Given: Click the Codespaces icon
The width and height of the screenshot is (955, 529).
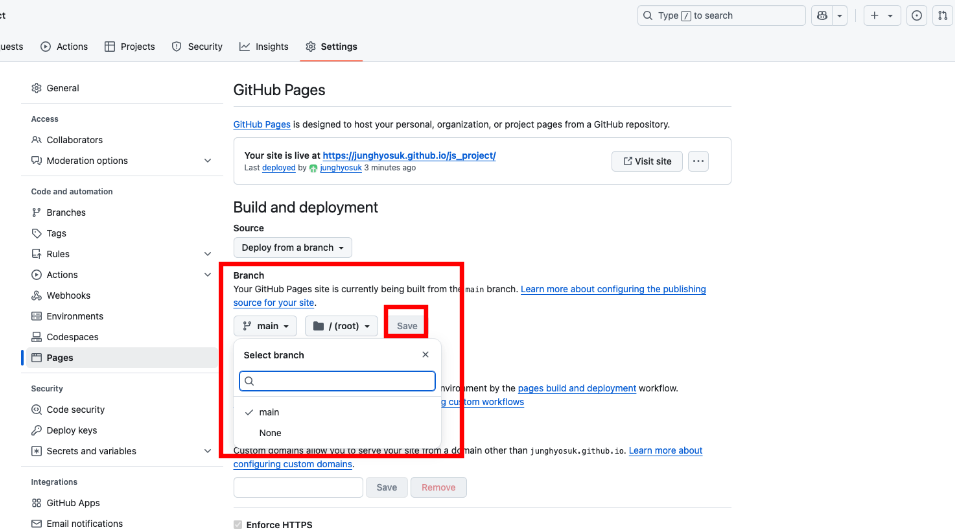Looking at the screenshot, I should [x=37, y=337].
